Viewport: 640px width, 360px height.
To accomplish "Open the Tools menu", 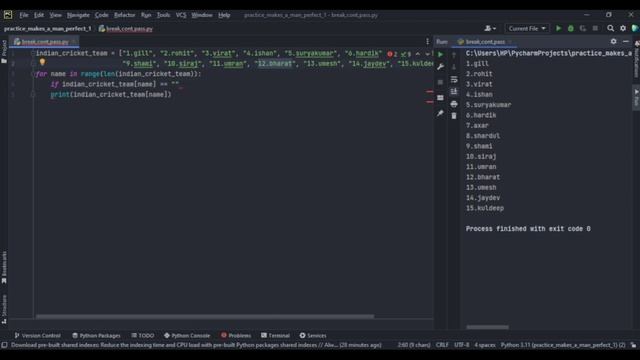I will 163,15.
